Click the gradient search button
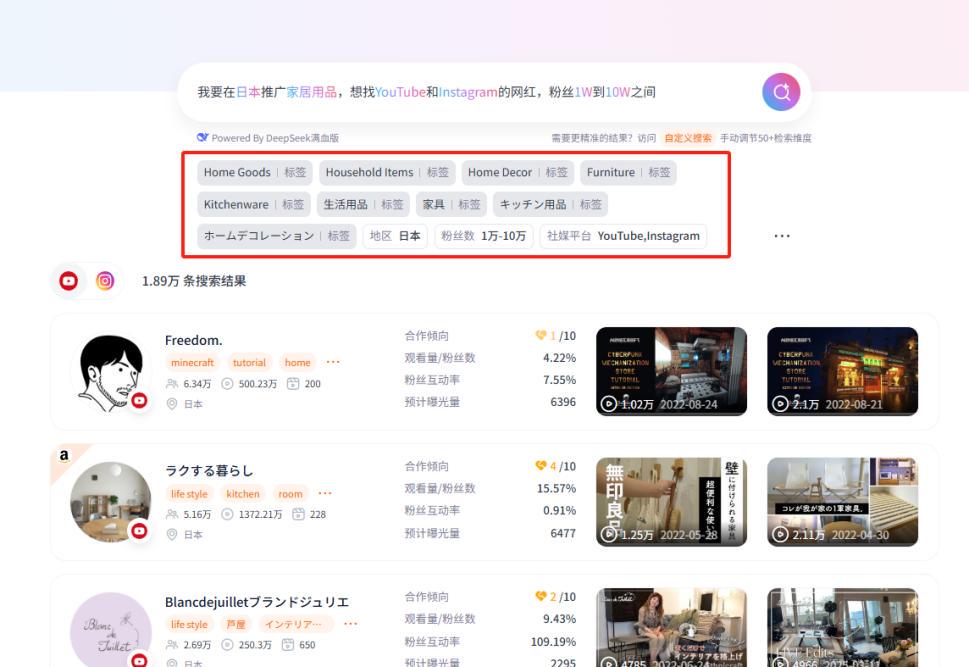Viewport: 969px width, 667px height. tap(781, 92)
